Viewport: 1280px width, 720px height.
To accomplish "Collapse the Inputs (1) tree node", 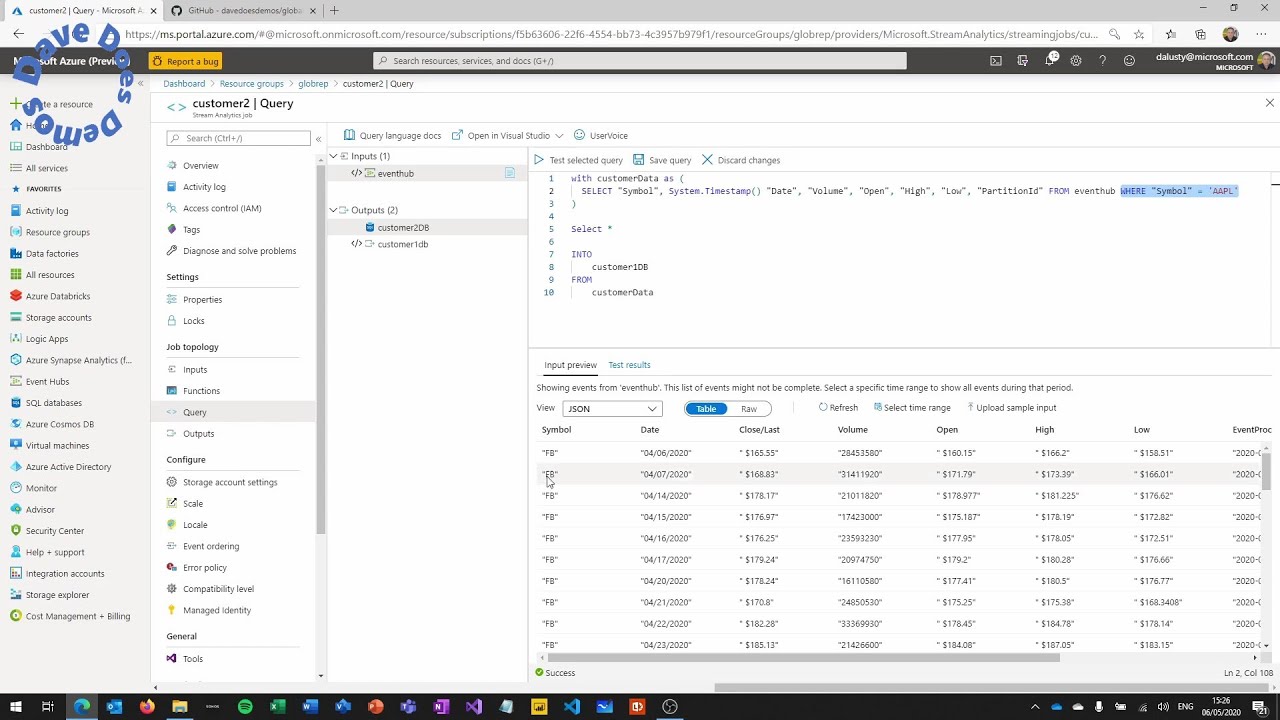I will 333,156.
